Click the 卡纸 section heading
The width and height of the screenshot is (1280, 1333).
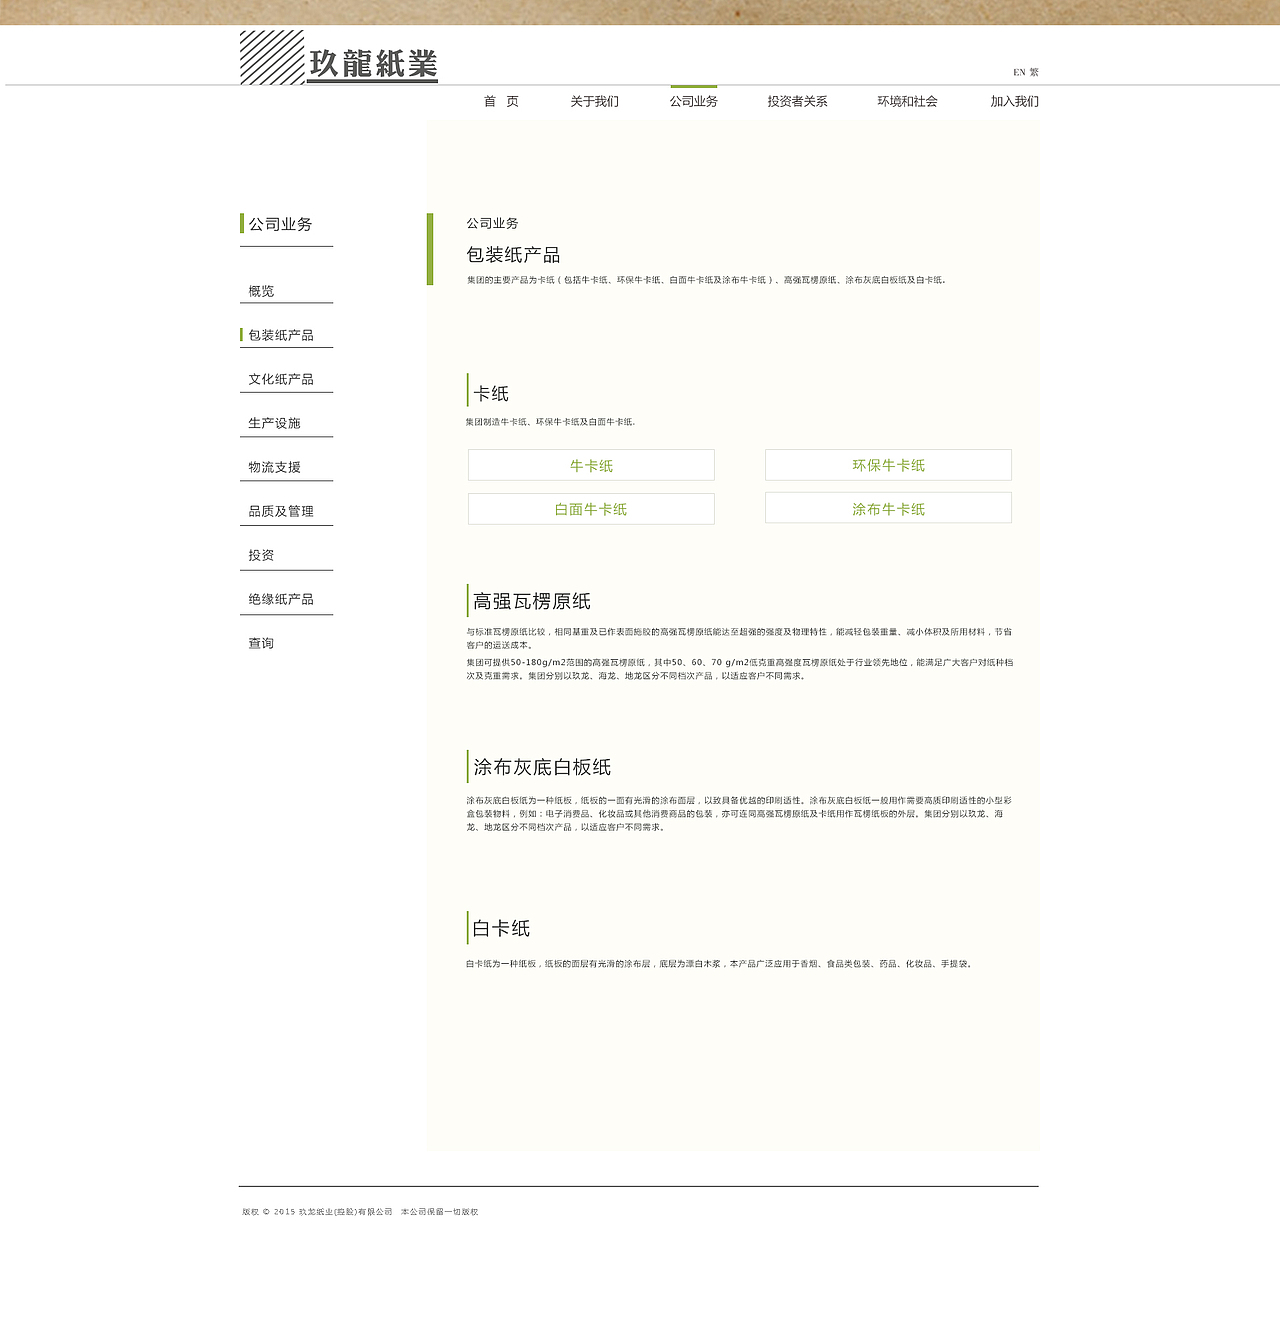coord(491,394)
